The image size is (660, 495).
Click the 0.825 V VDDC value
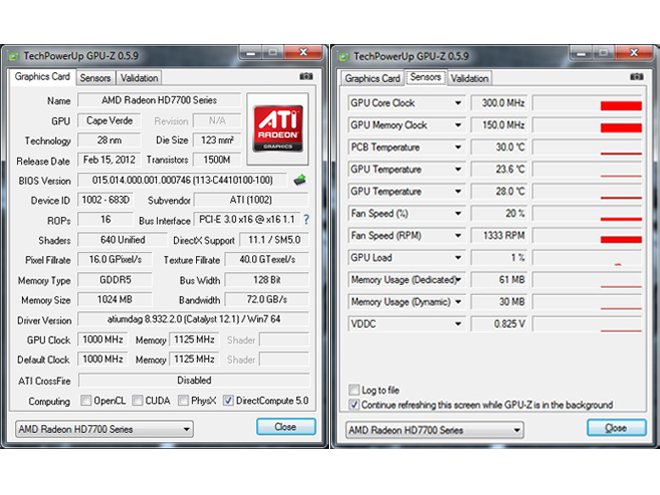tap(498, 324)
